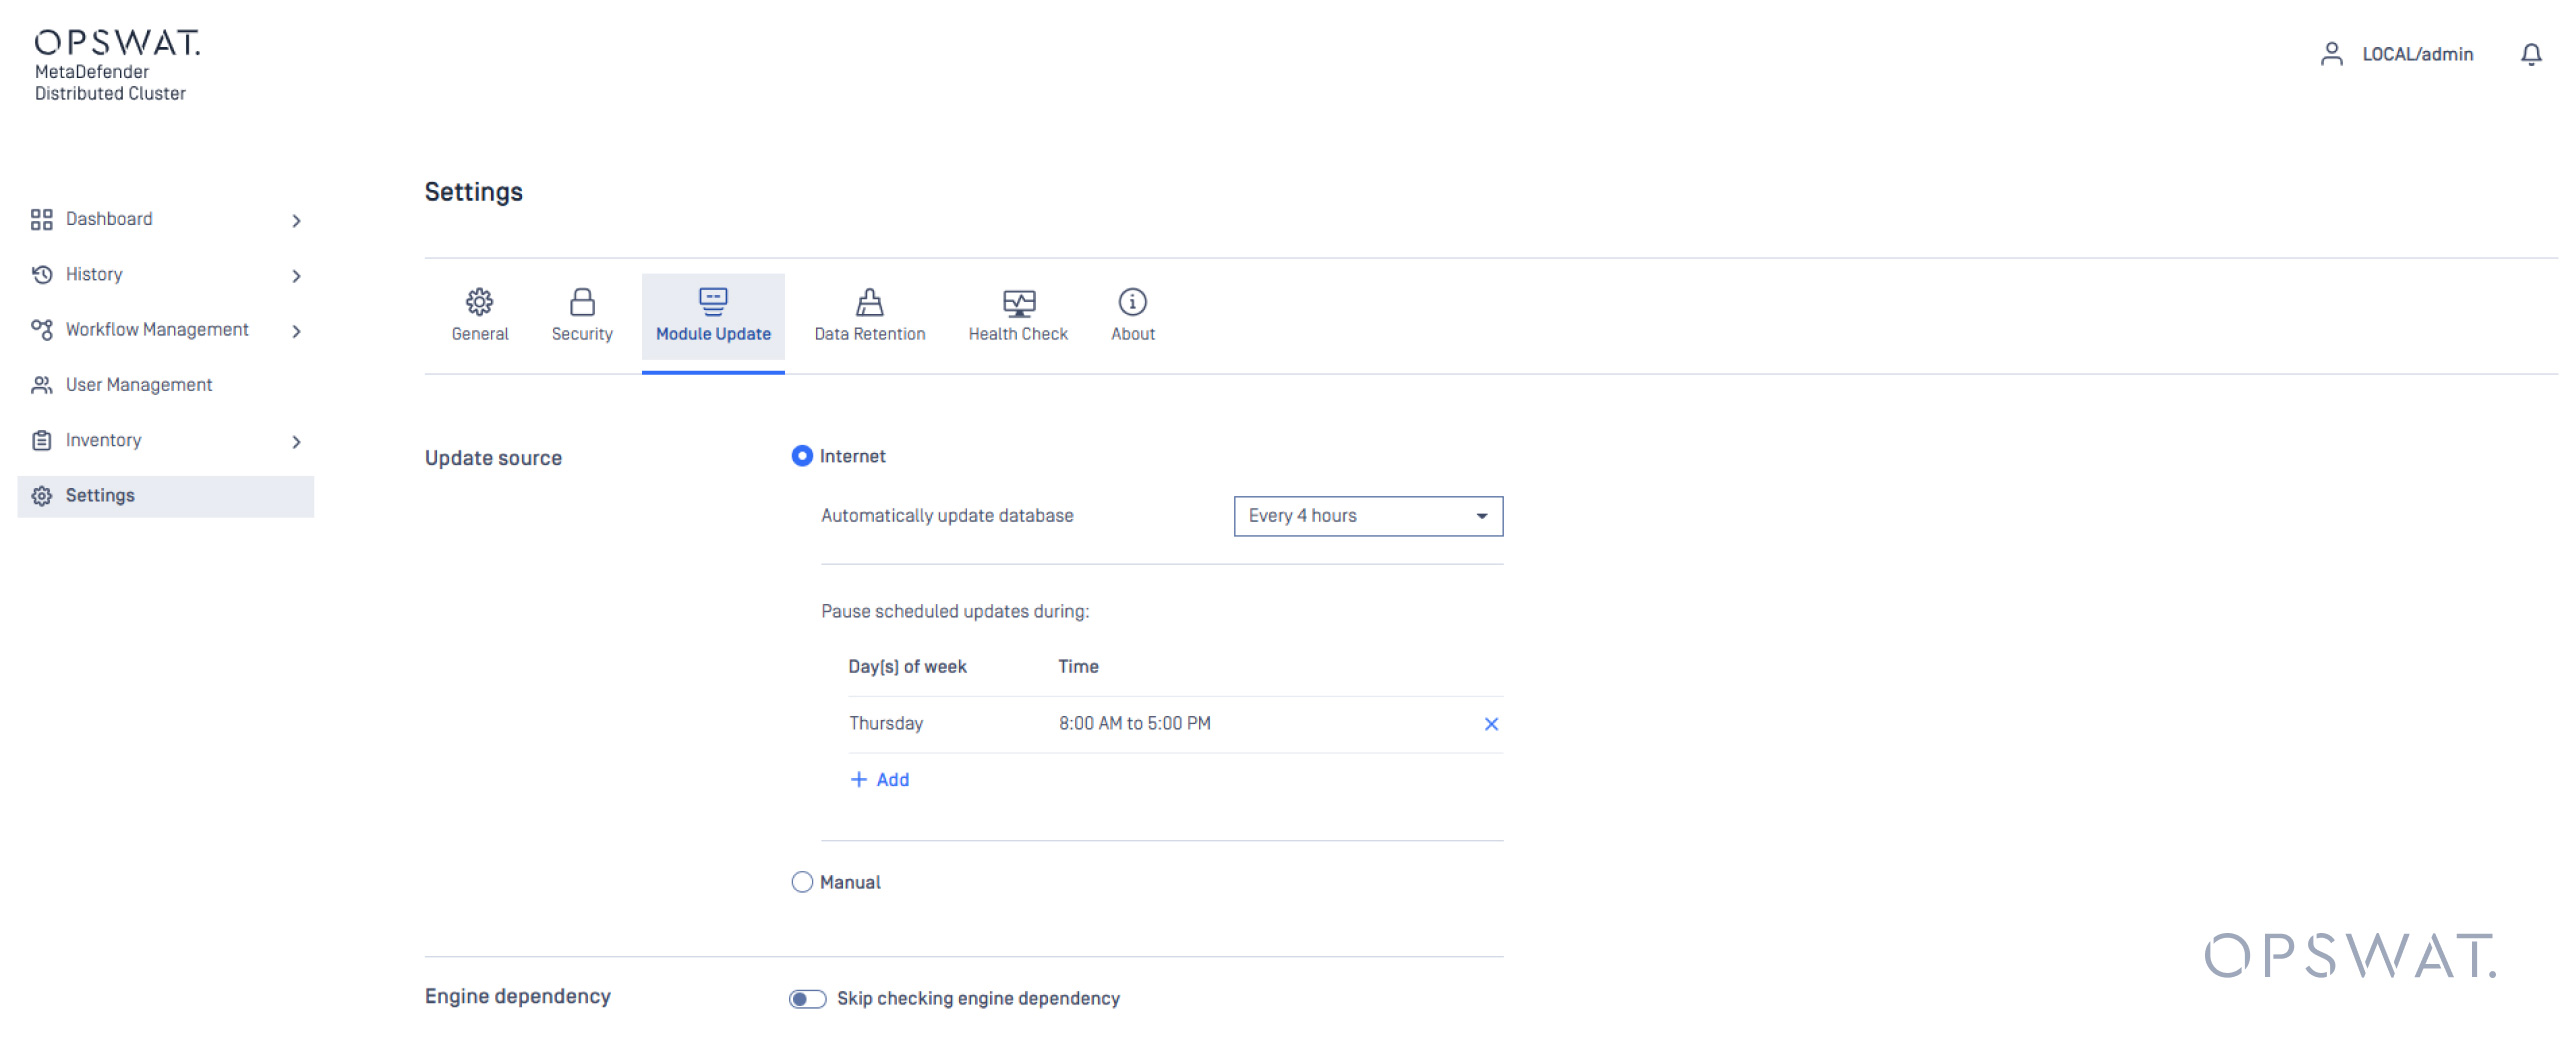
Task: Click the LOCAL/admin user profile icon
Action: coord(2332,54)
